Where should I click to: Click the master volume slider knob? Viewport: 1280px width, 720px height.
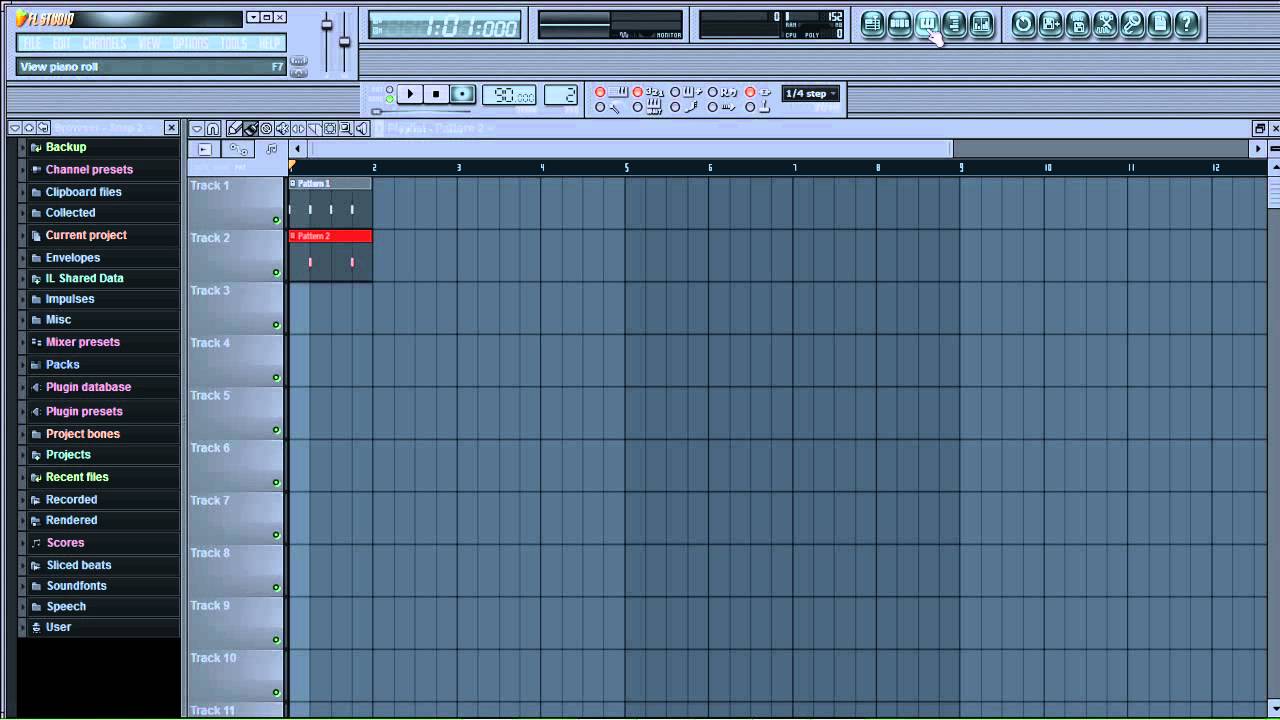(x=327, y=25)
